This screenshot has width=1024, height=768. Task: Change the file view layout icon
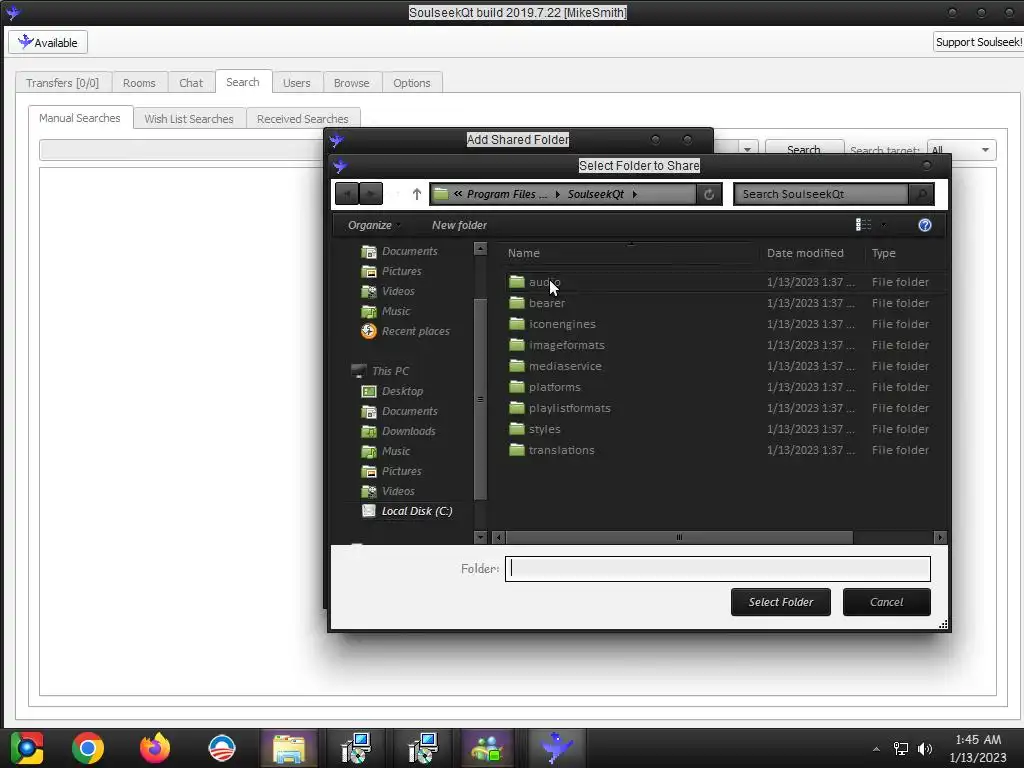click(x=863, y=225)
